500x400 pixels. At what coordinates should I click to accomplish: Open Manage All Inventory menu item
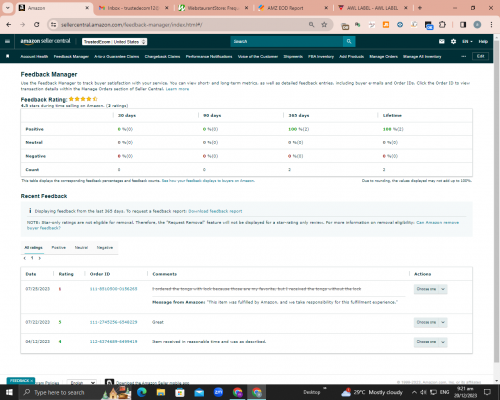[422, 56]
